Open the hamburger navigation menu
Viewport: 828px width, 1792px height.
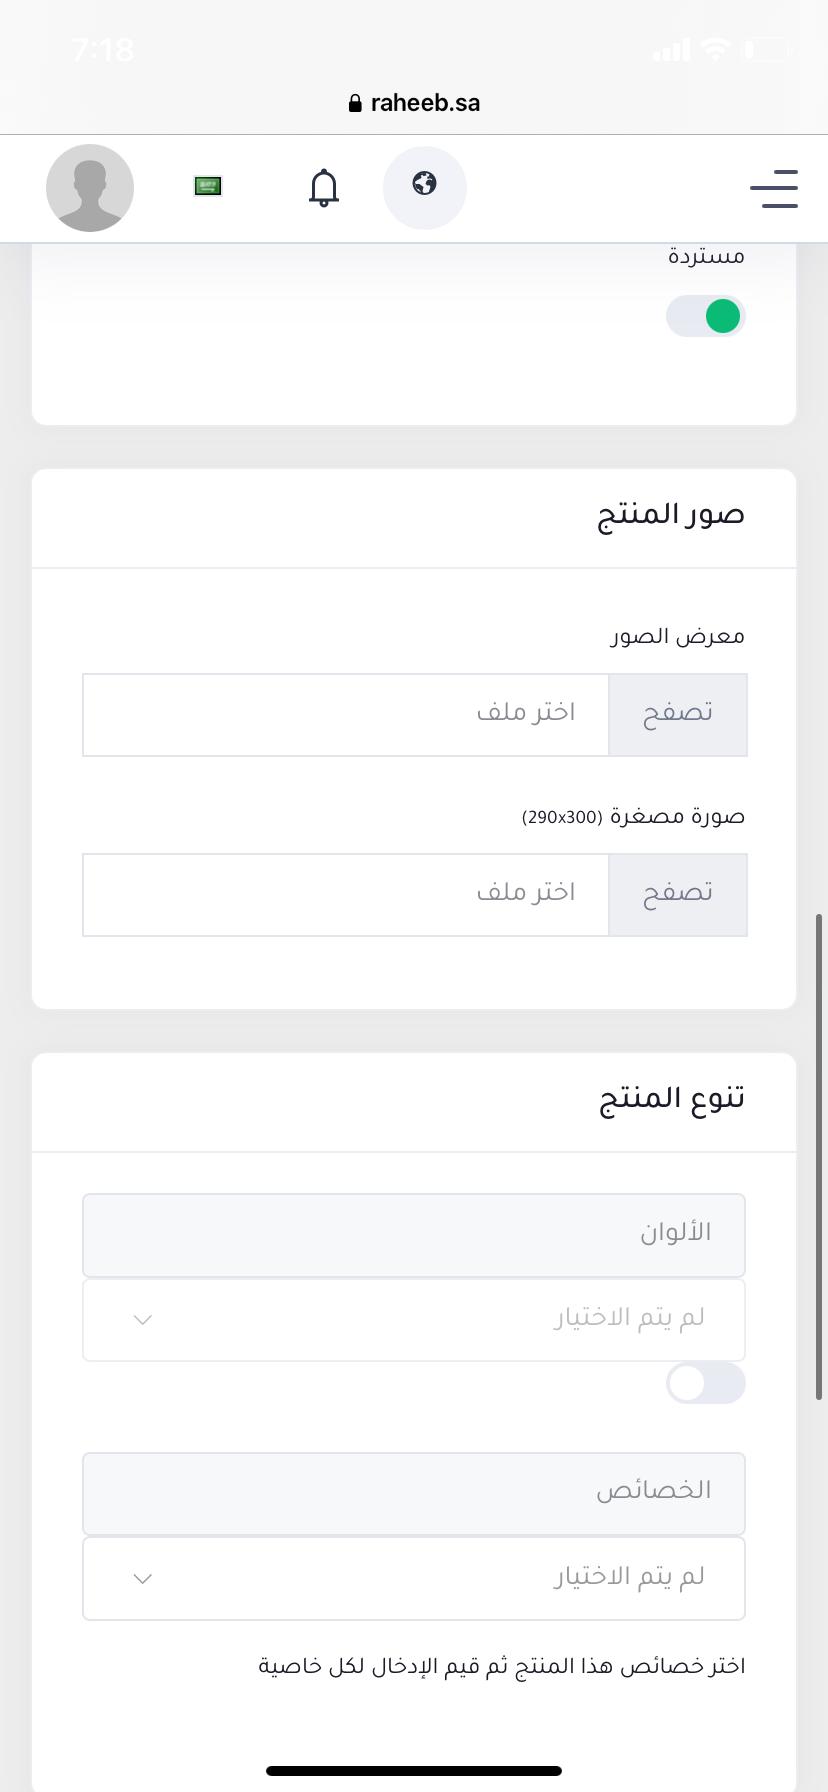[x=774, y=188]
